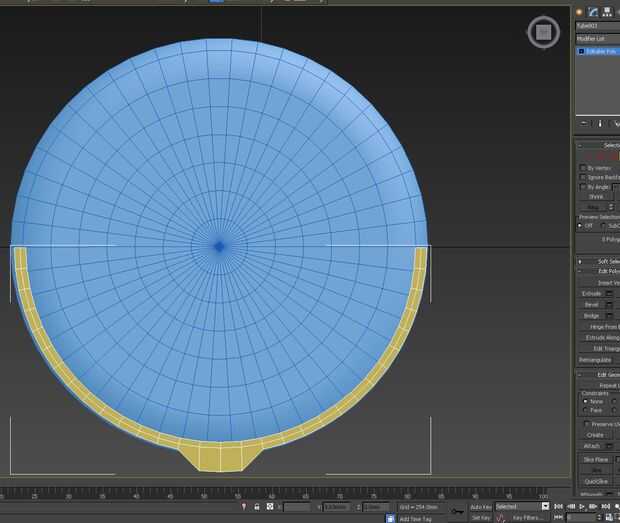Toggle the Set Key button

[x=481, y=517]
